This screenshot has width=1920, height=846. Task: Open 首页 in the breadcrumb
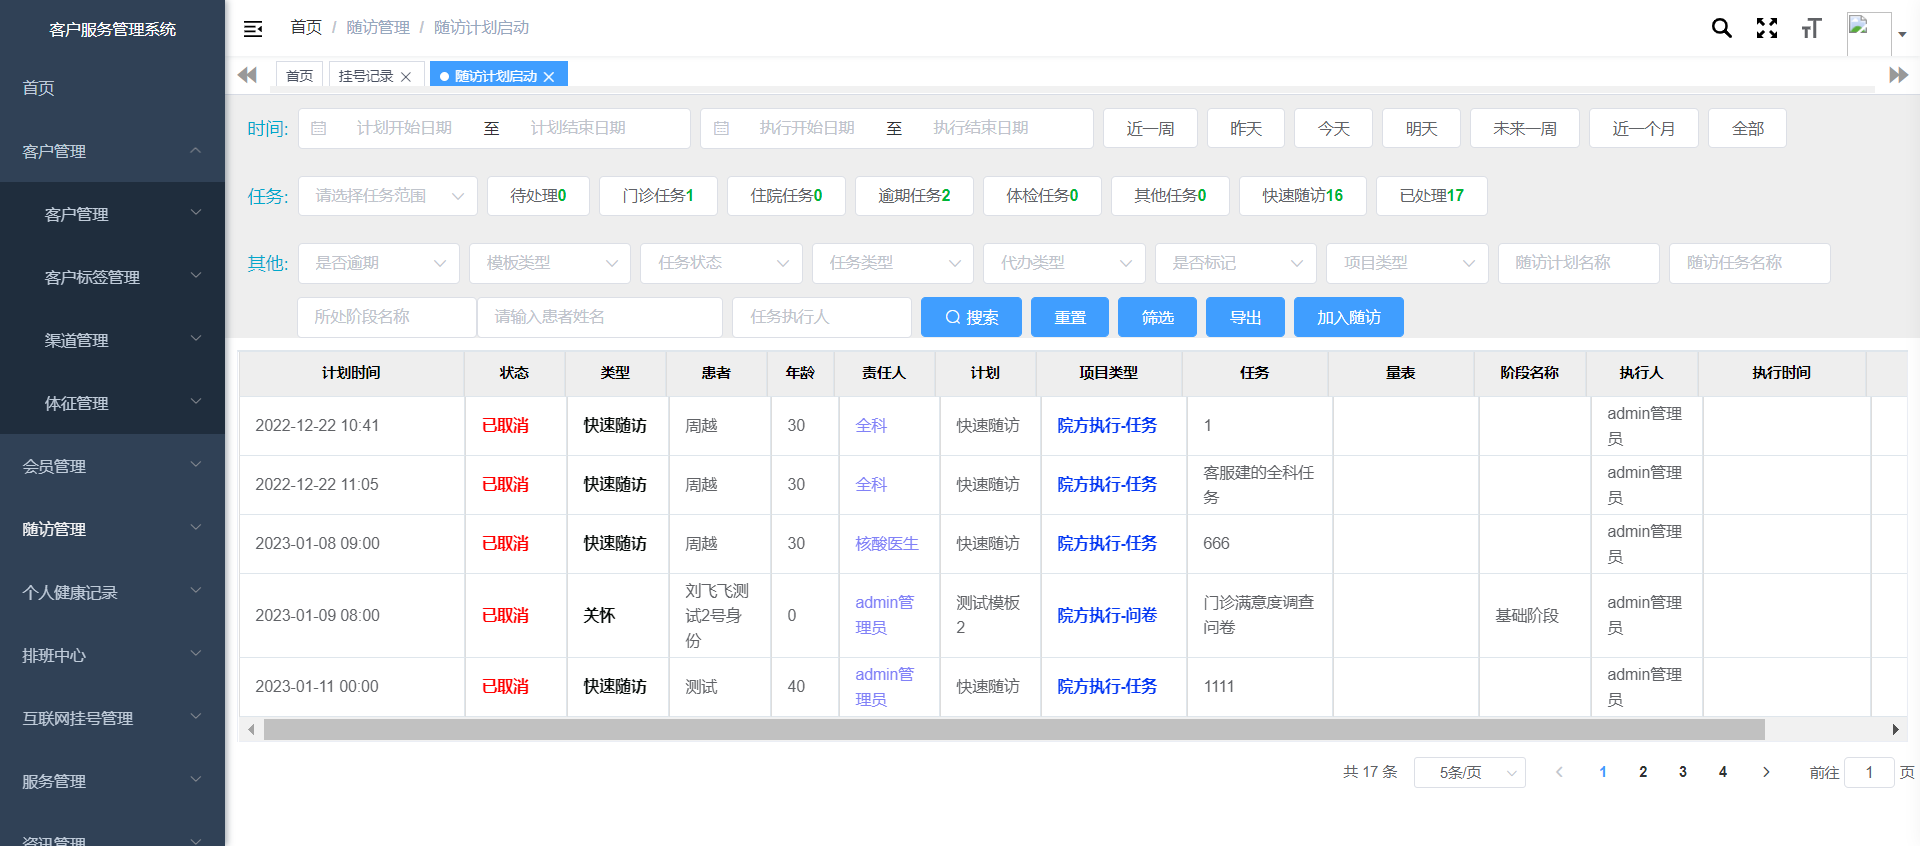(x=306, y=28)
